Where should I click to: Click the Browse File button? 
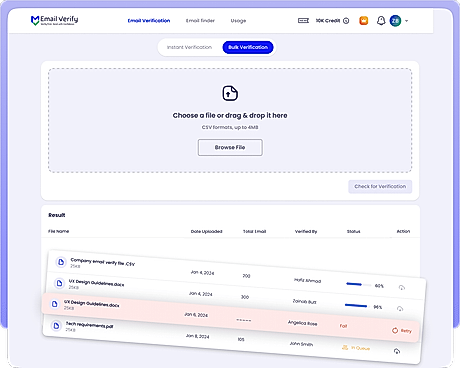point(230,147)
